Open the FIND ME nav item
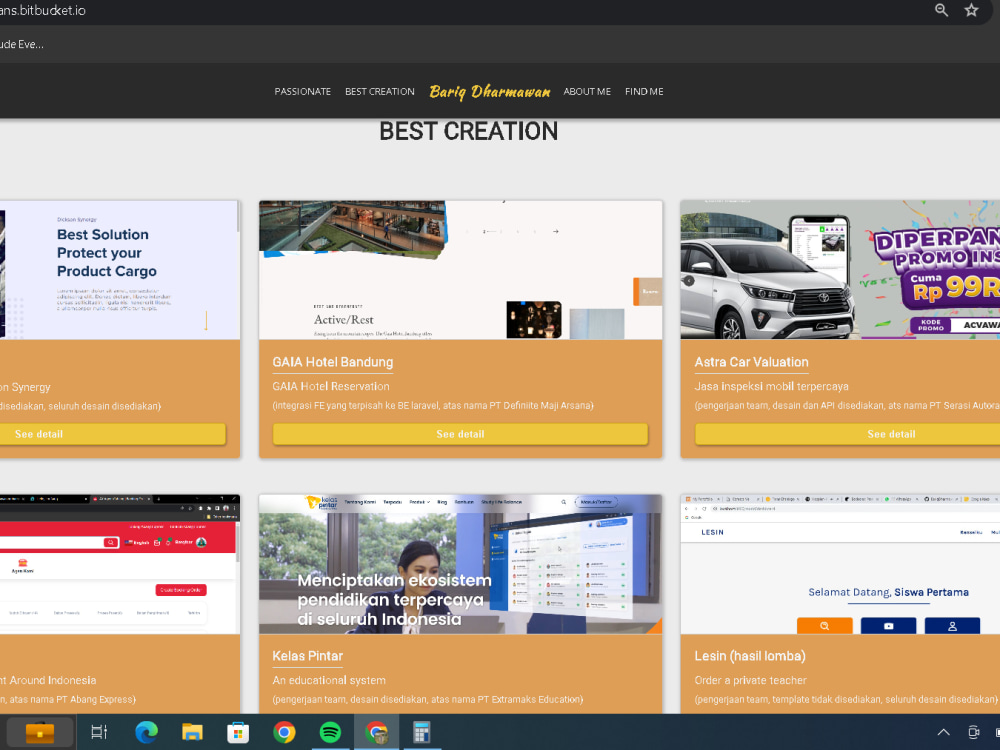 coord(644,91)
